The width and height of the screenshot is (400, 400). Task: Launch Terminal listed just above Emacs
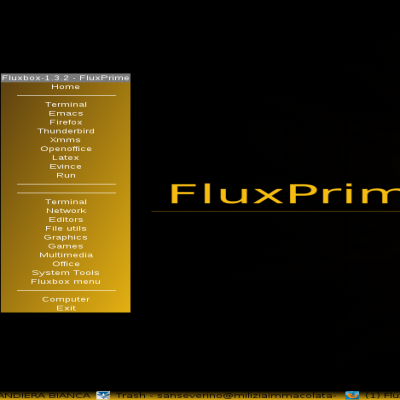coord(66,104)
